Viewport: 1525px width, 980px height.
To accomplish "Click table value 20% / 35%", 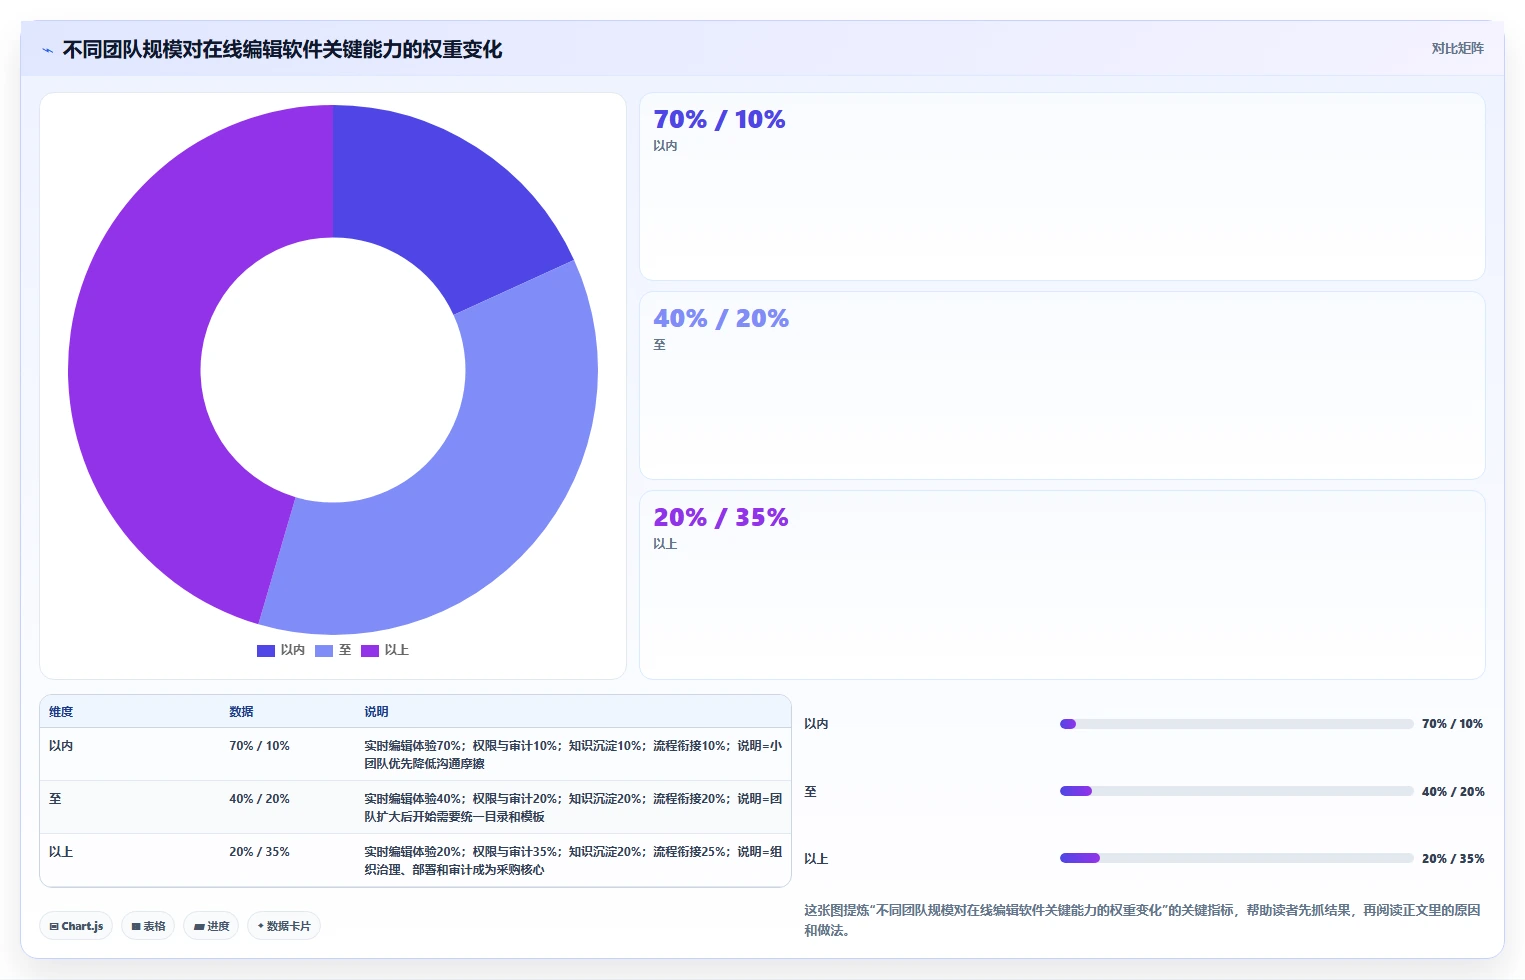I will 259,852.
